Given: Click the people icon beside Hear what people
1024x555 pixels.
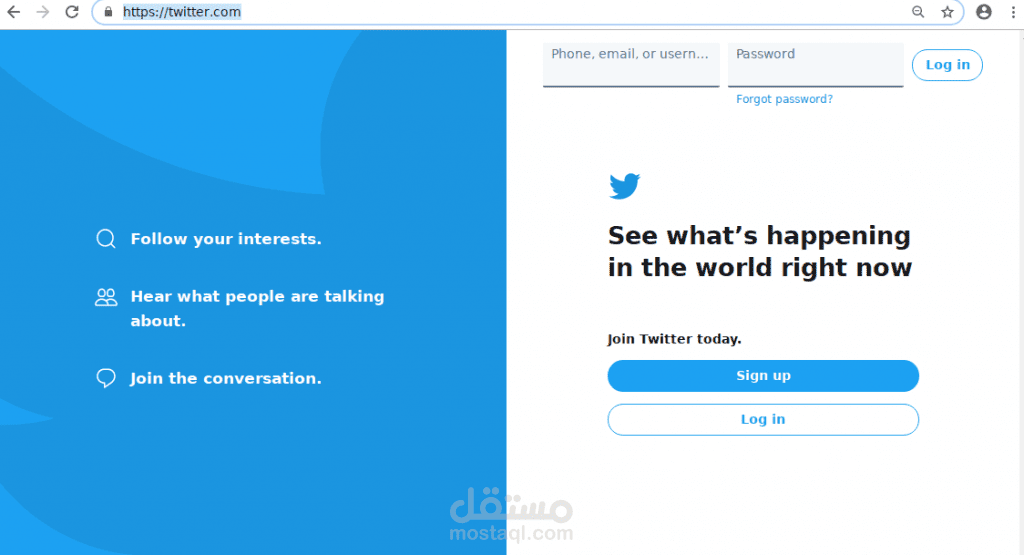Looking at the screenshot, I should (106, 297).
